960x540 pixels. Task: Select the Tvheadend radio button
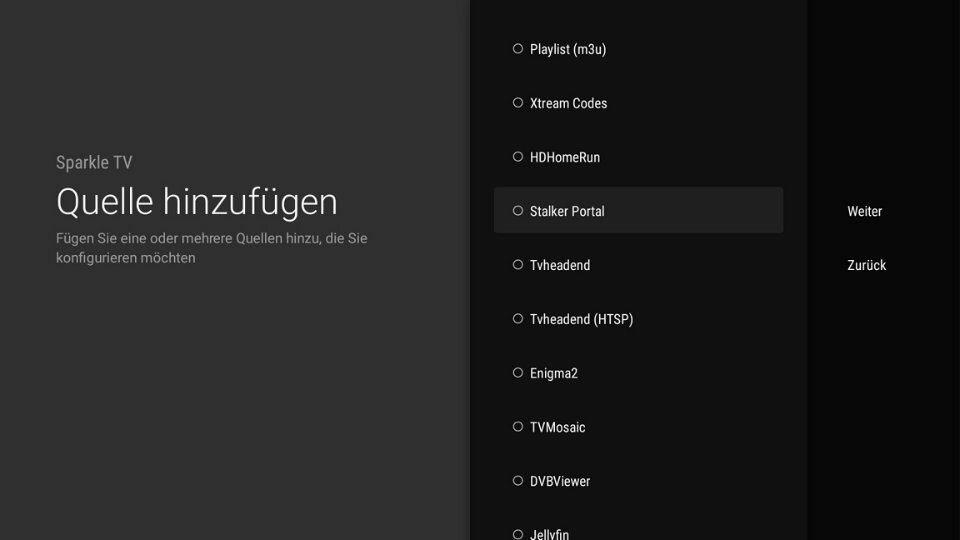coord(518,264)
